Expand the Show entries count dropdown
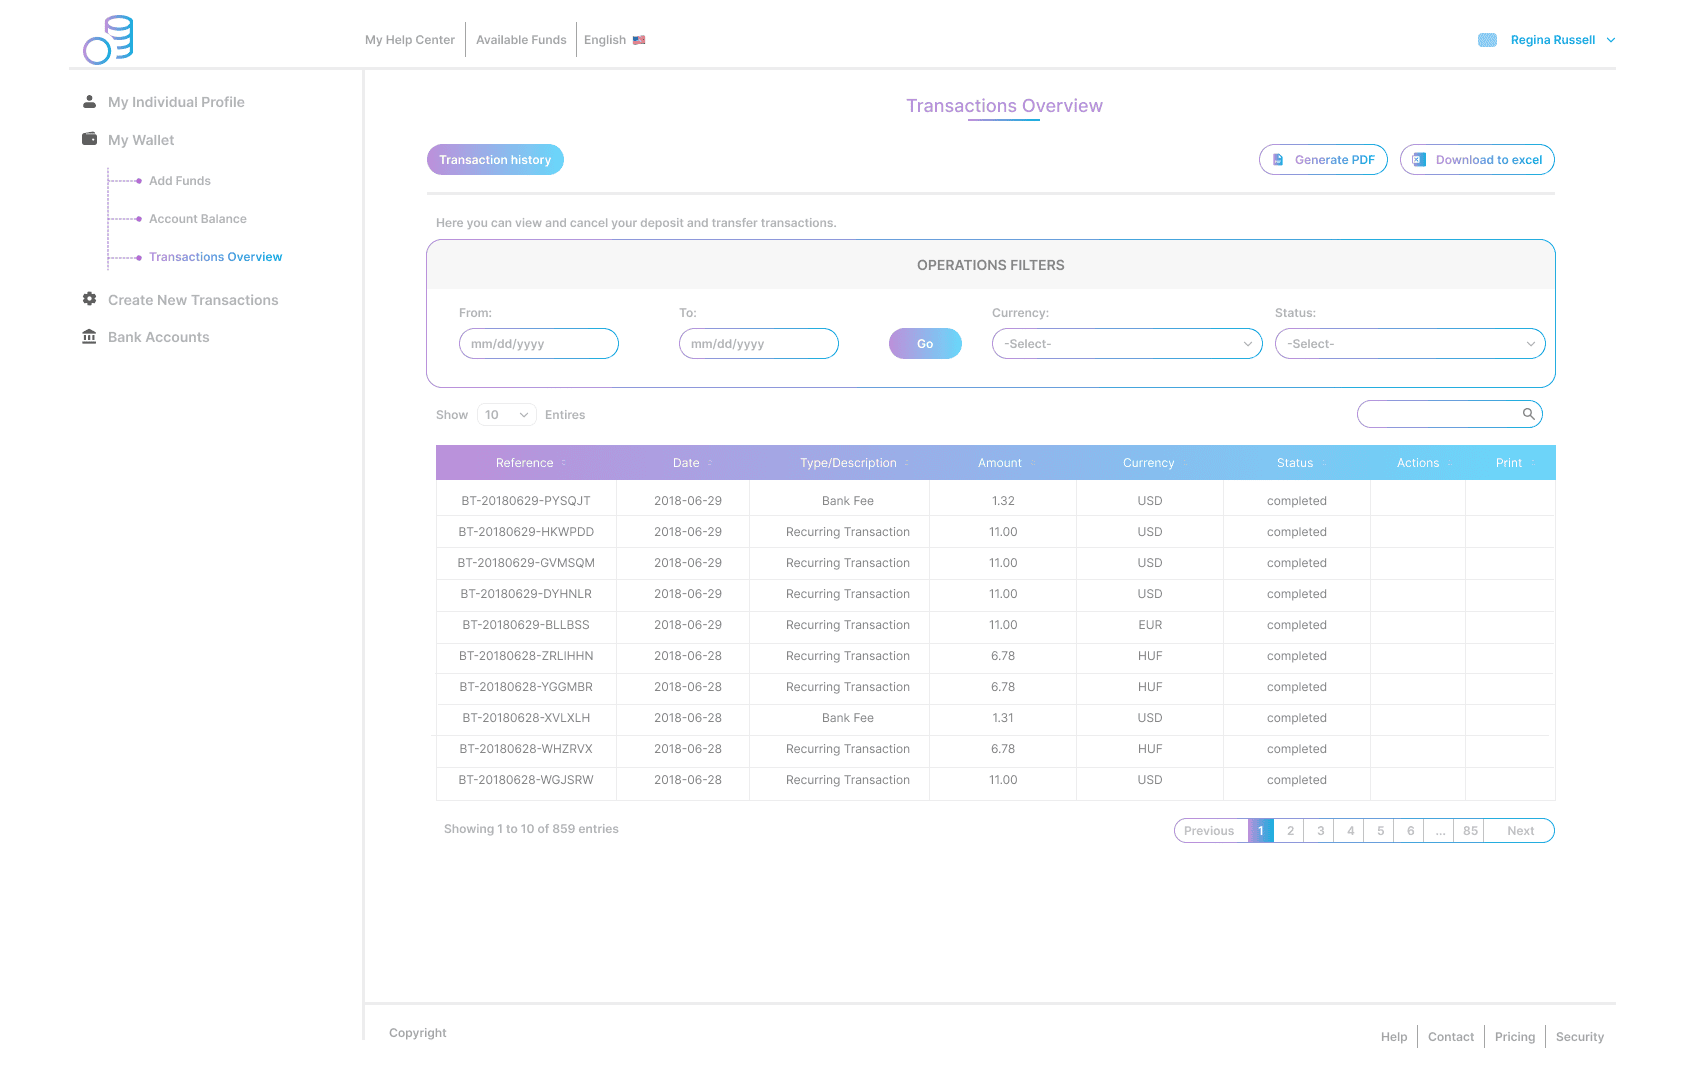 pos(507,415)
